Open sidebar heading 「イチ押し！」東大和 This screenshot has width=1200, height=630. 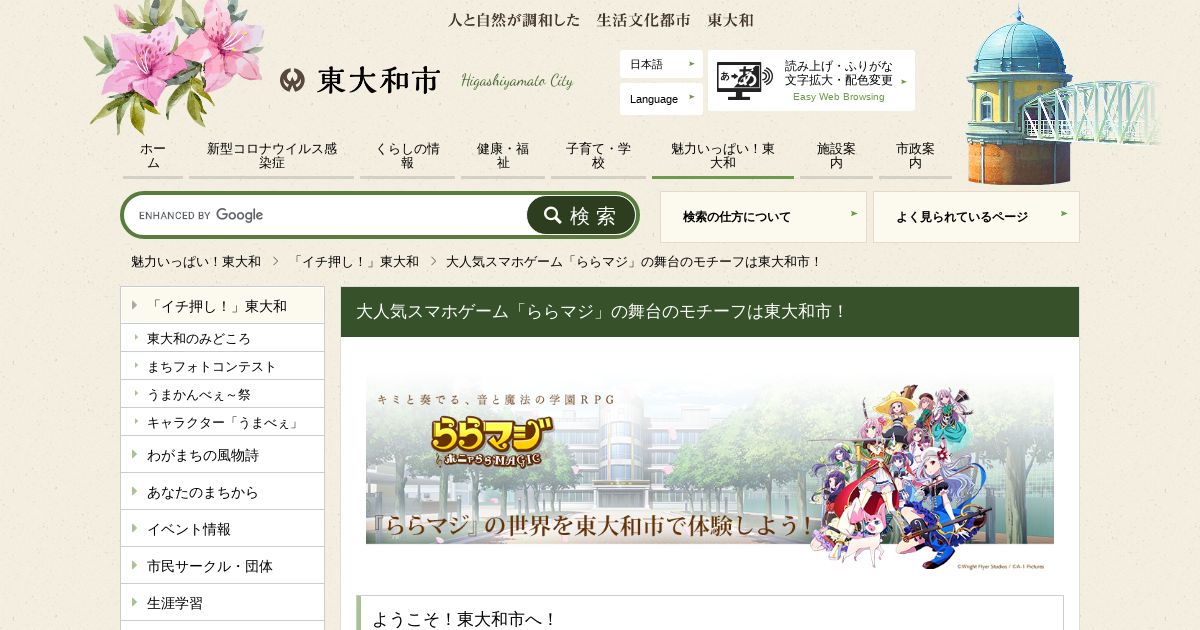222,306
